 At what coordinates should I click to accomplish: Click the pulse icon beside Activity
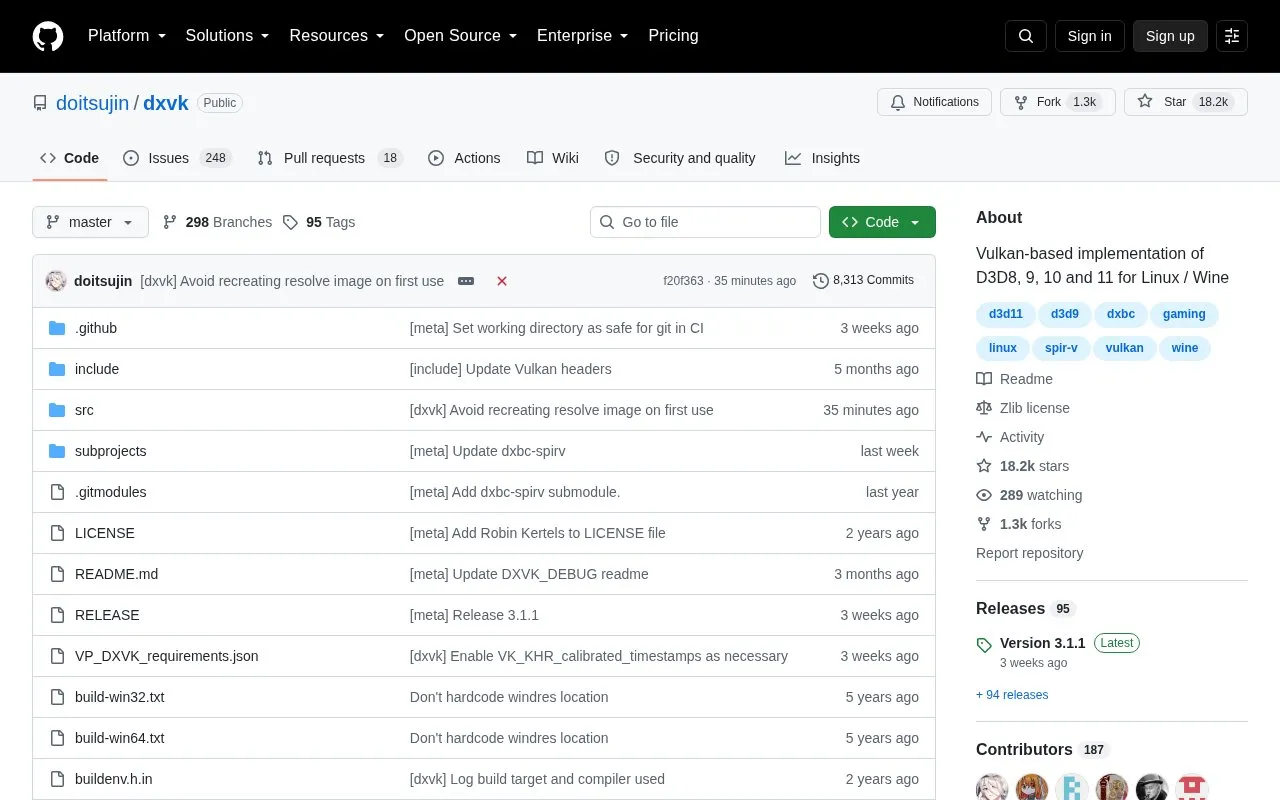(x=984, y=437)
